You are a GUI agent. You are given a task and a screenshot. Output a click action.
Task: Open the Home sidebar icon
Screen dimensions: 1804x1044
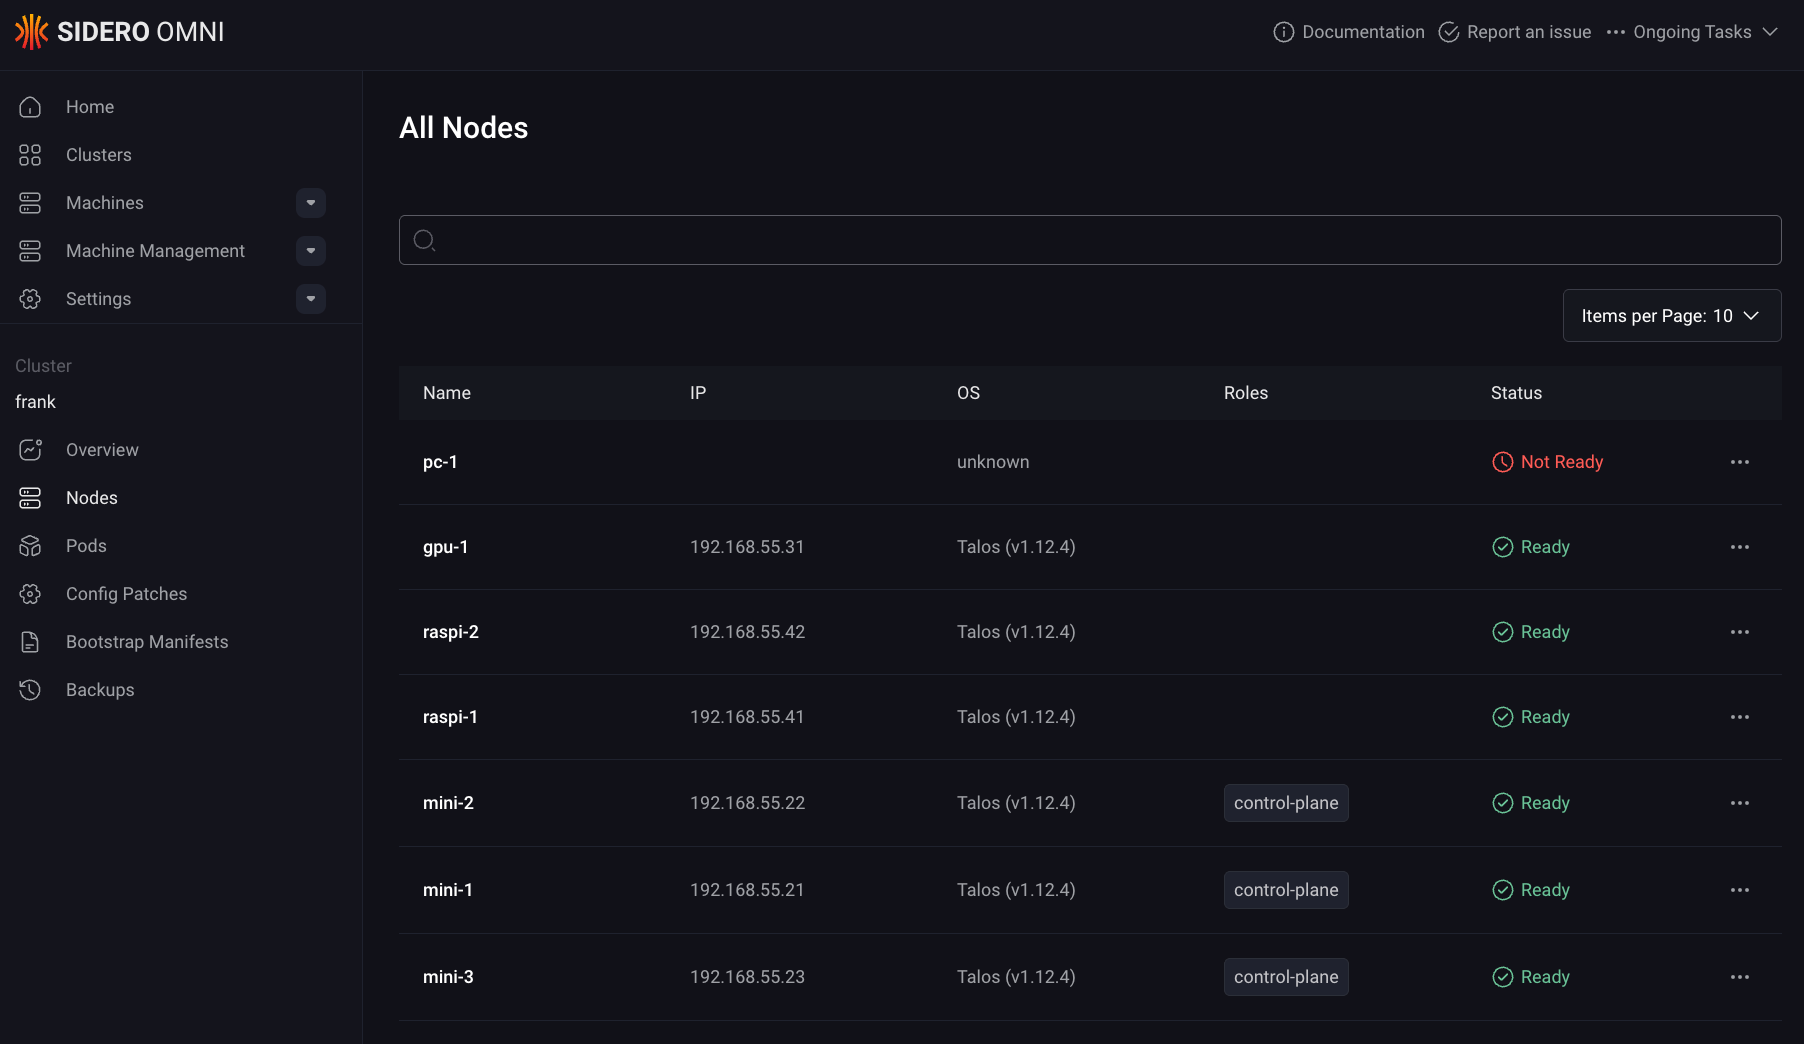pyautogui.click(x=30, y=106)
